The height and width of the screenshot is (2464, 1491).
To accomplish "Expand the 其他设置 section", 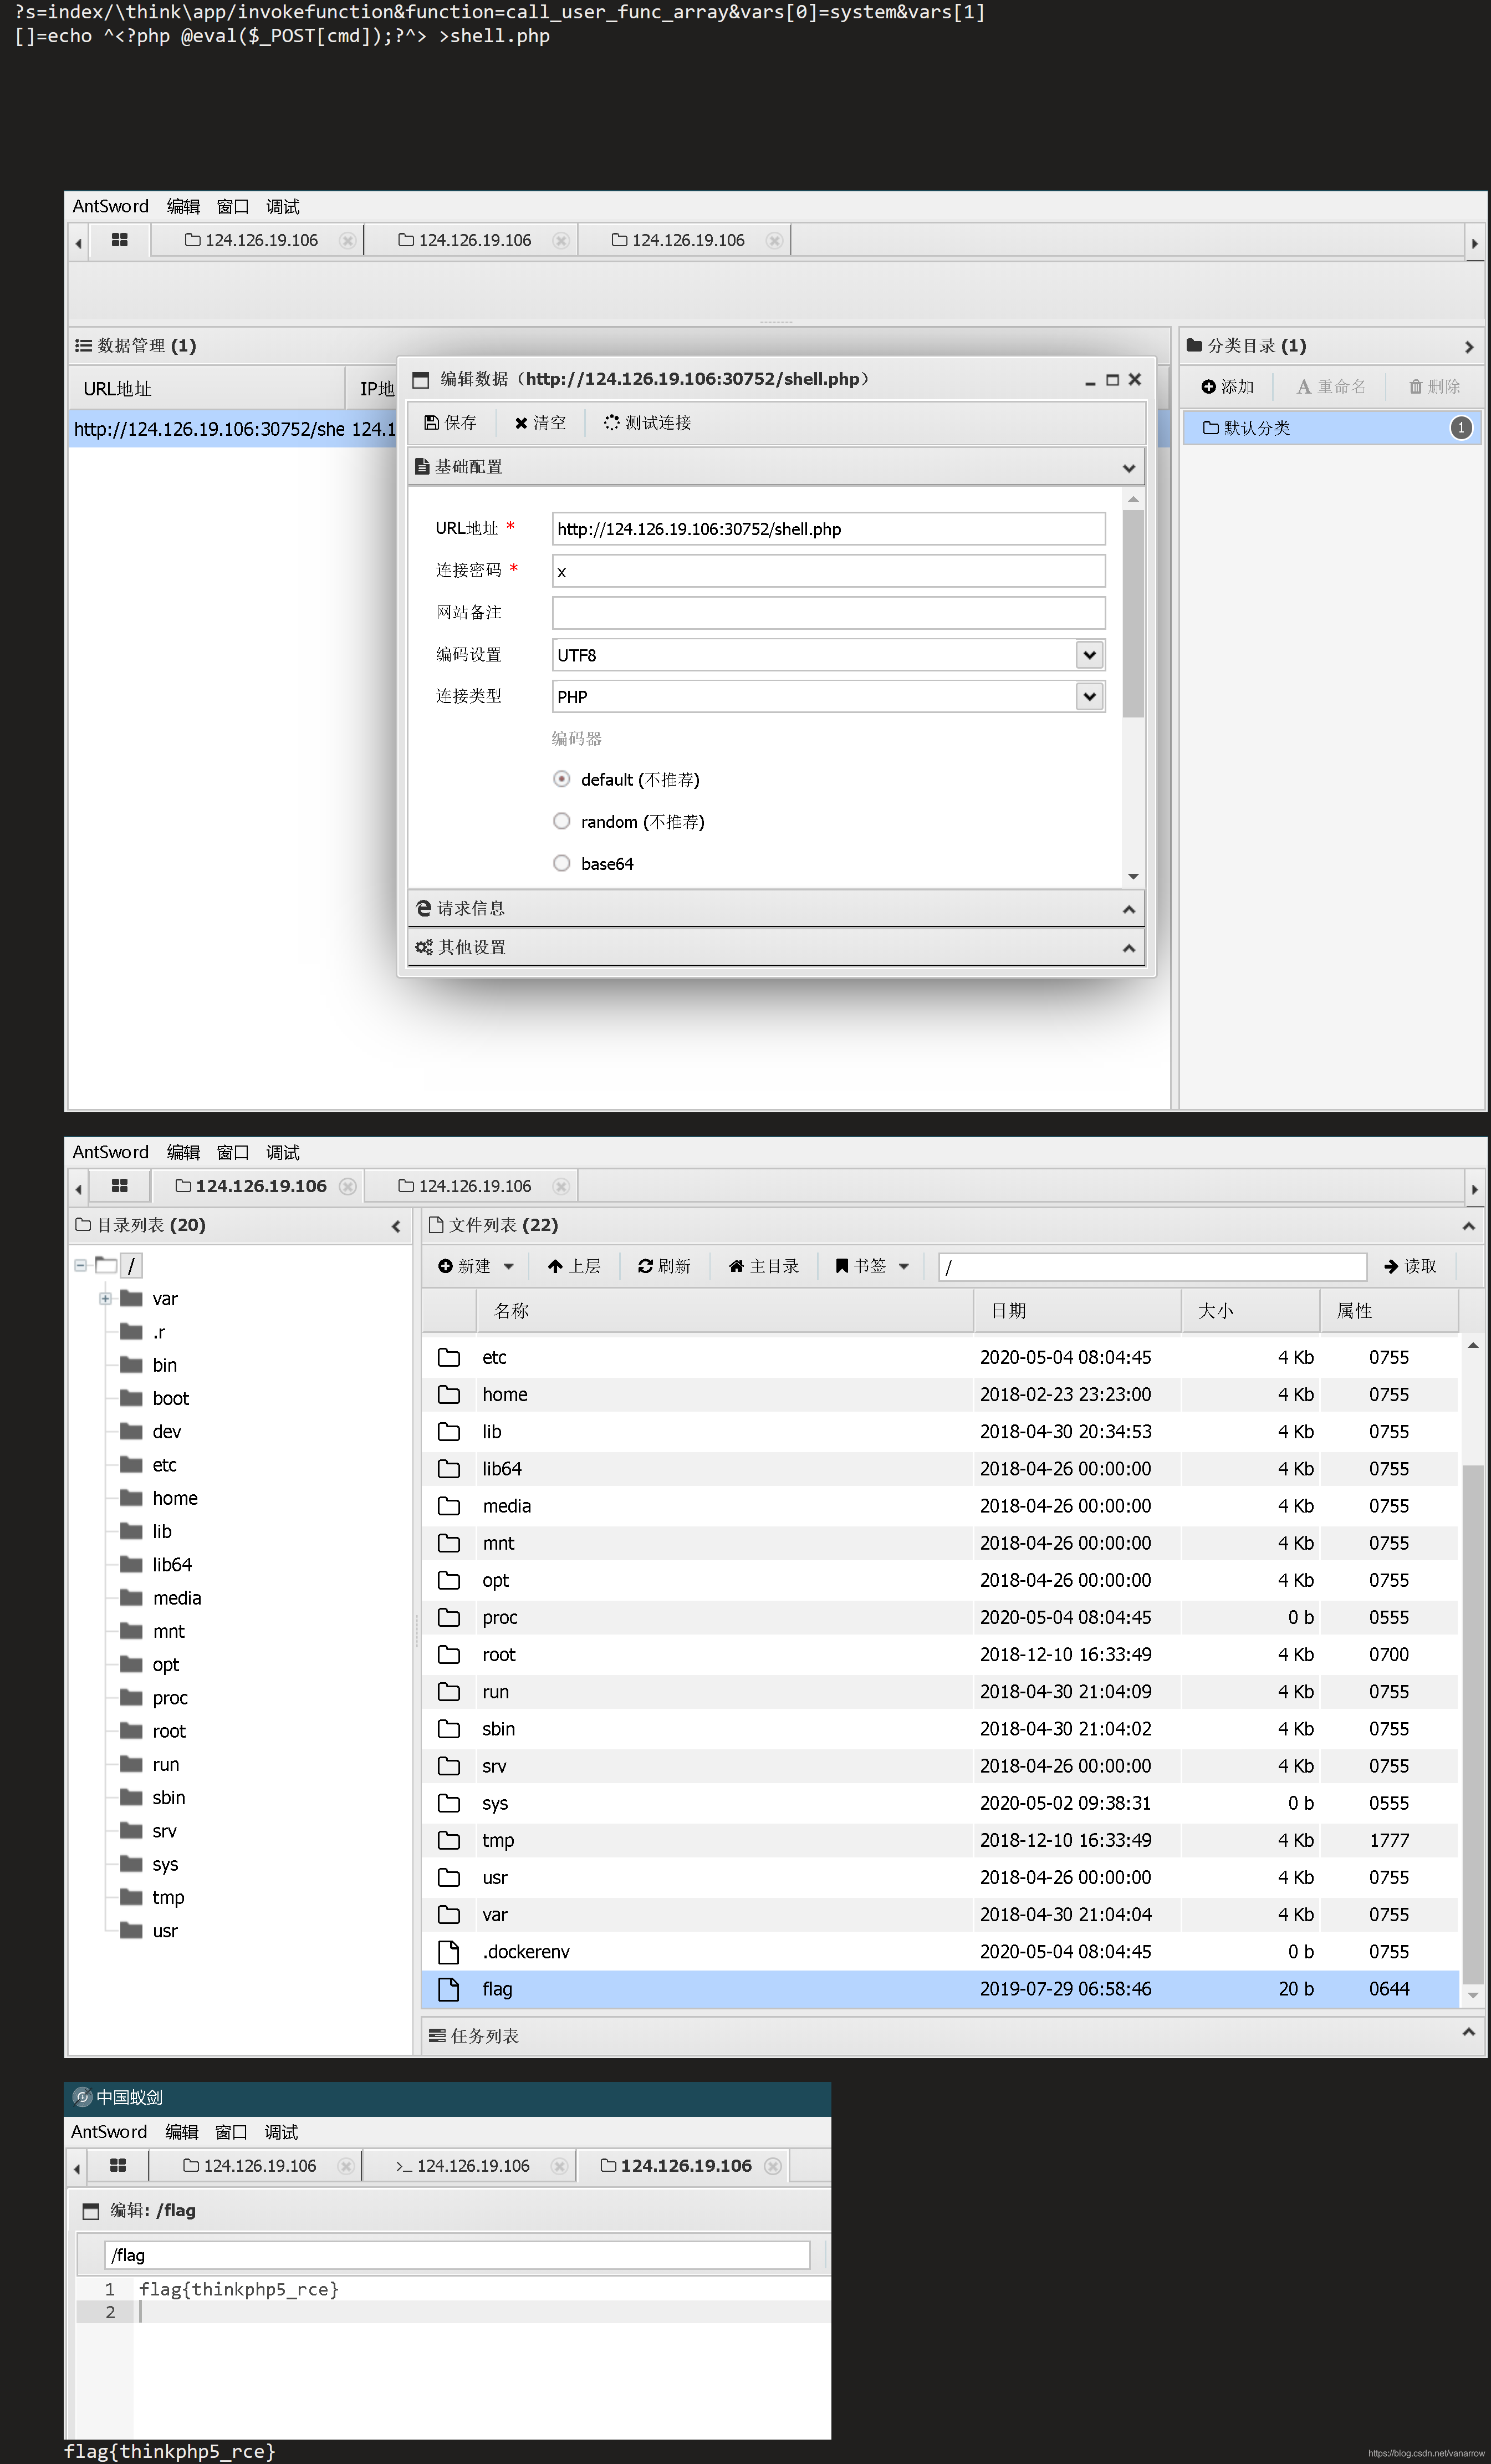I will (x=1128, y=948).
